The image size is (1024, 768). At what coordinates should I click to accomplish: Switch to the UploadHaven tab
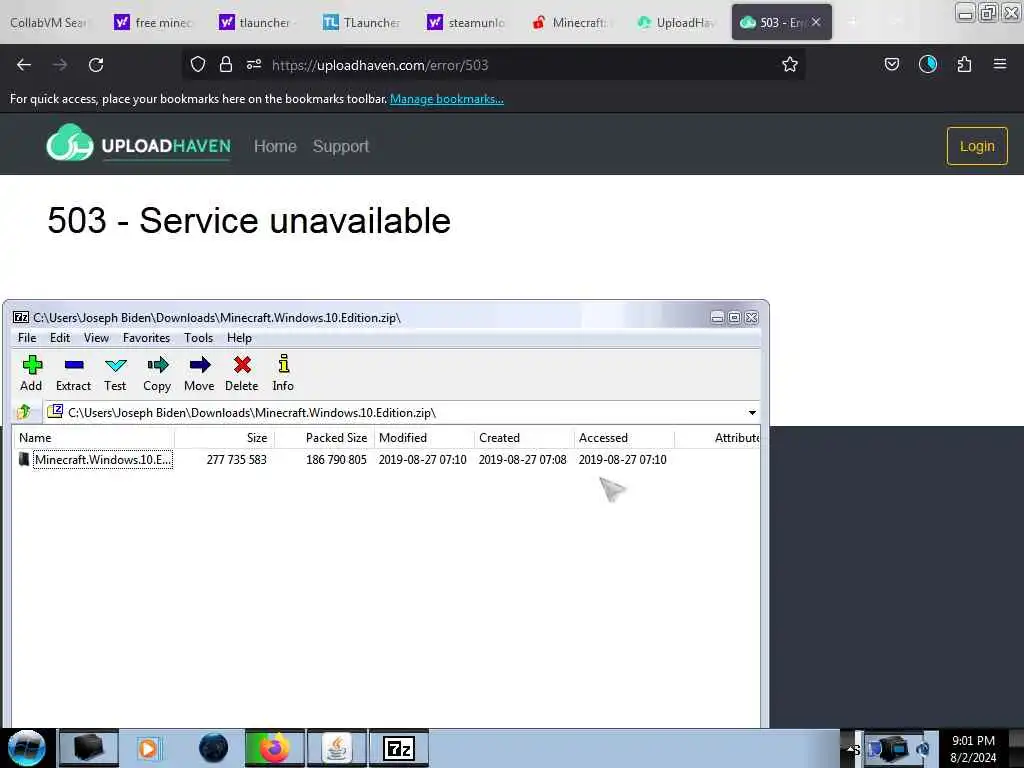click(x=677, y=23)
